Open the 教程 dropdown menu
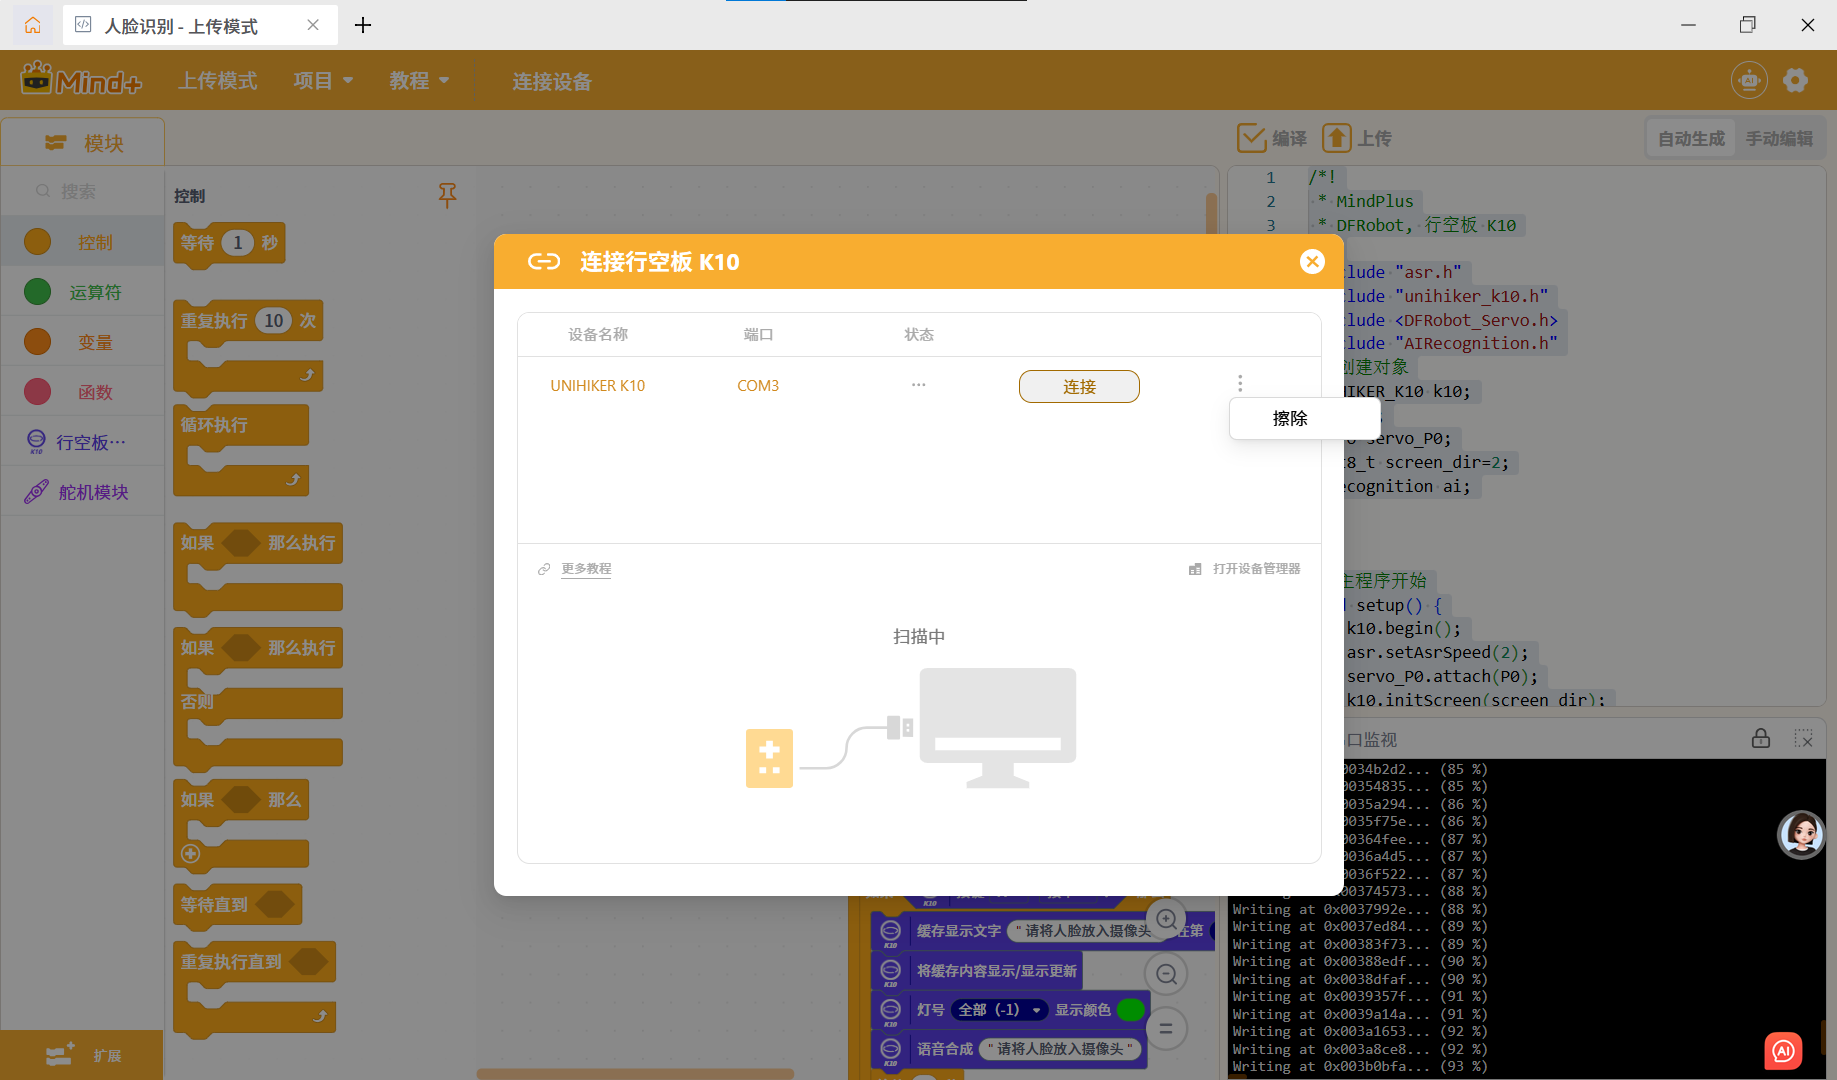 tap(418, 80)
